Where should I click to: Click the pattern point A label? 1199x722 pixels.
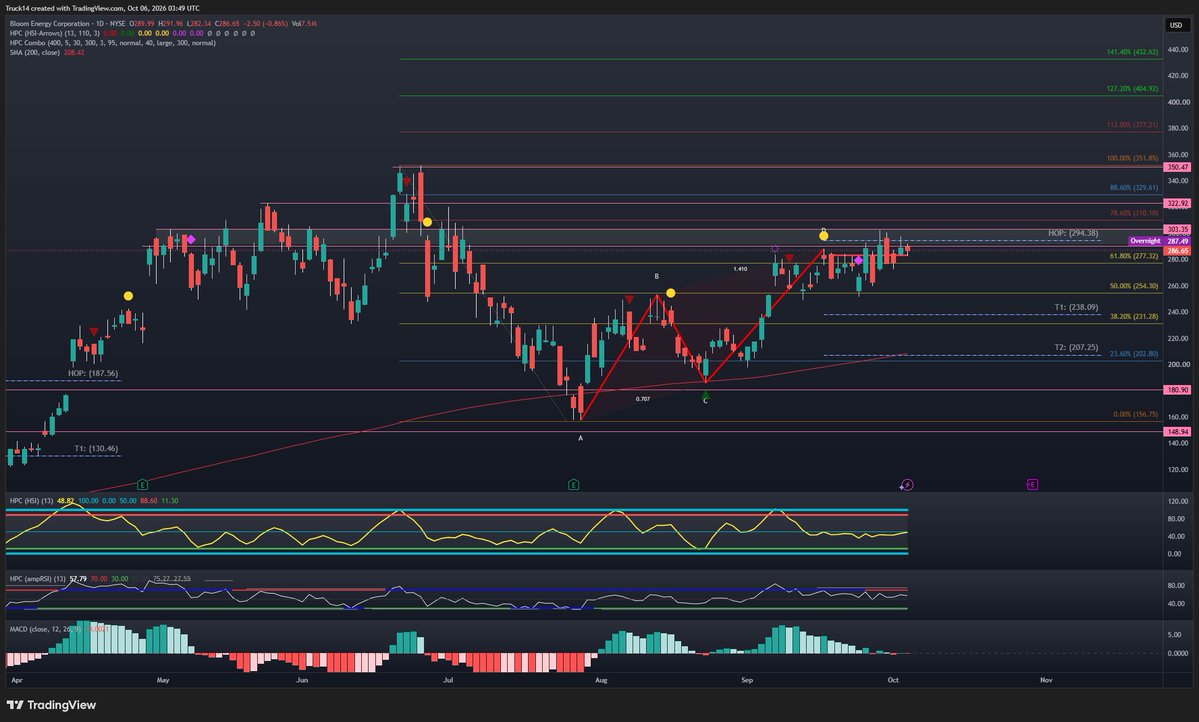(580, 438)
